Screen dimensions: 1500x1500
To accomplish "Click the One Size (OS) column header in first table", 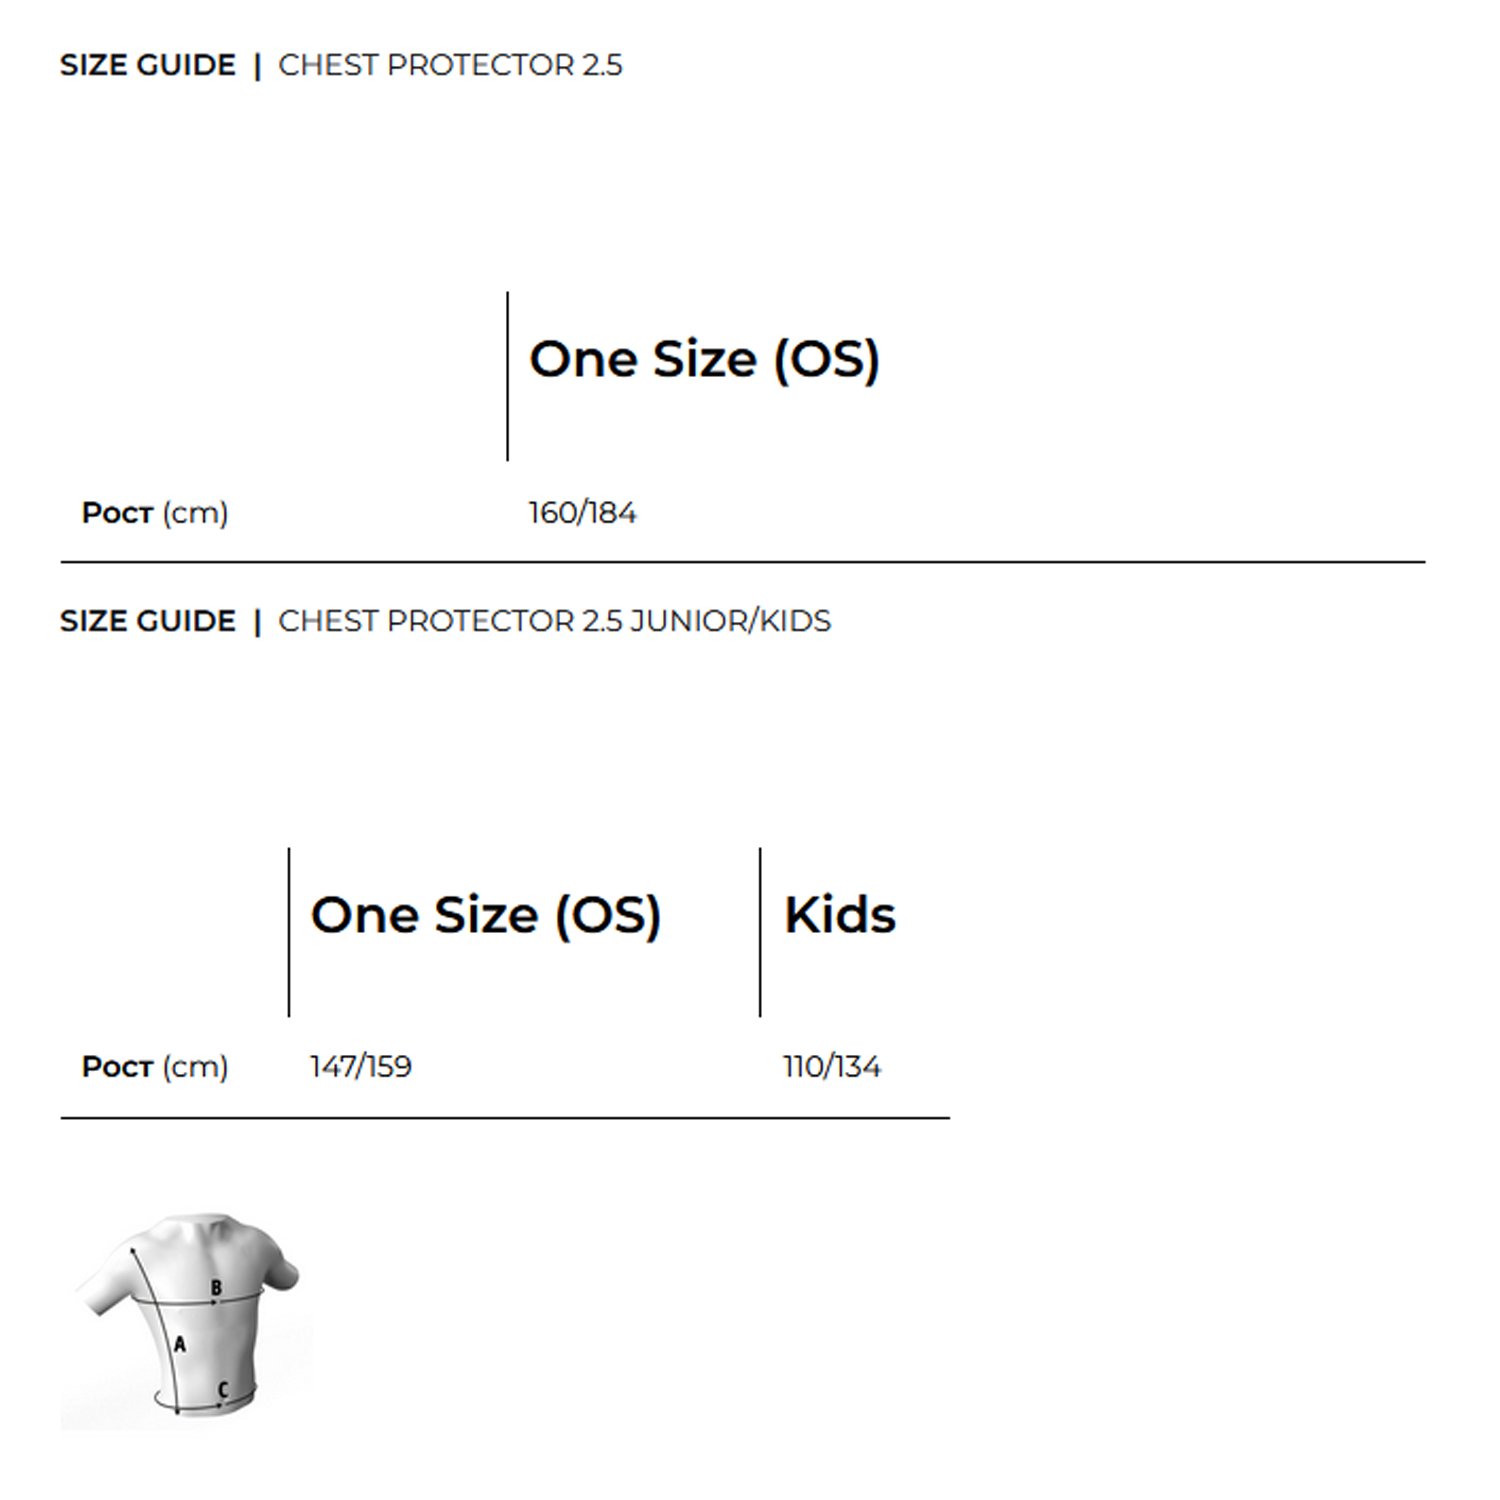I will tap(704, 359).
